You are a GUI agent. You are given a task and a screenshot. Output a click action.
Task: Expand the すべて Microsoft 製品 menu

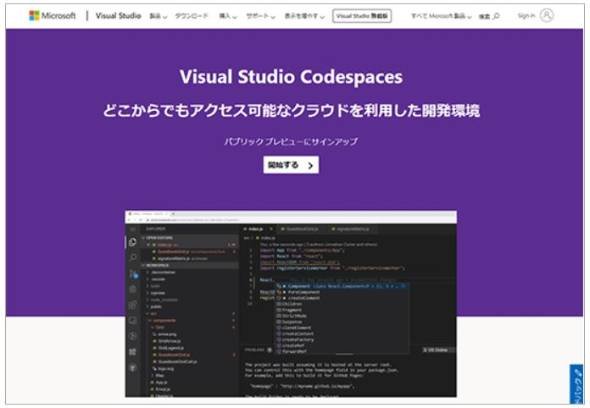(441, 16)
